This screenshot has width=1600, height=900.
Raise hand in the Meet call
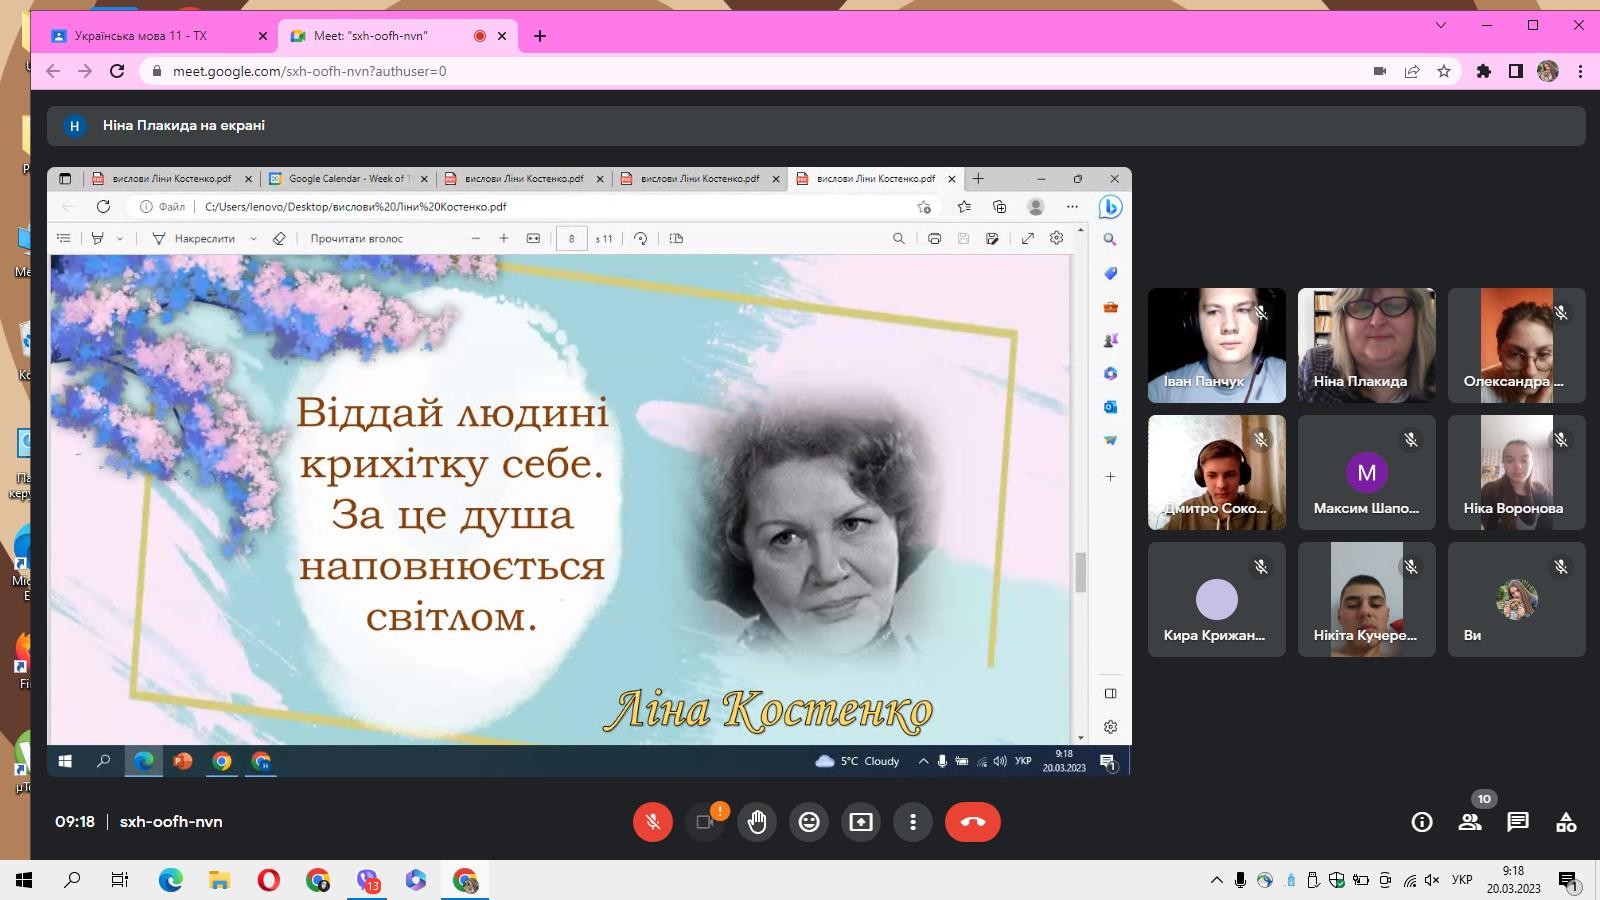(x=757, y=822)
